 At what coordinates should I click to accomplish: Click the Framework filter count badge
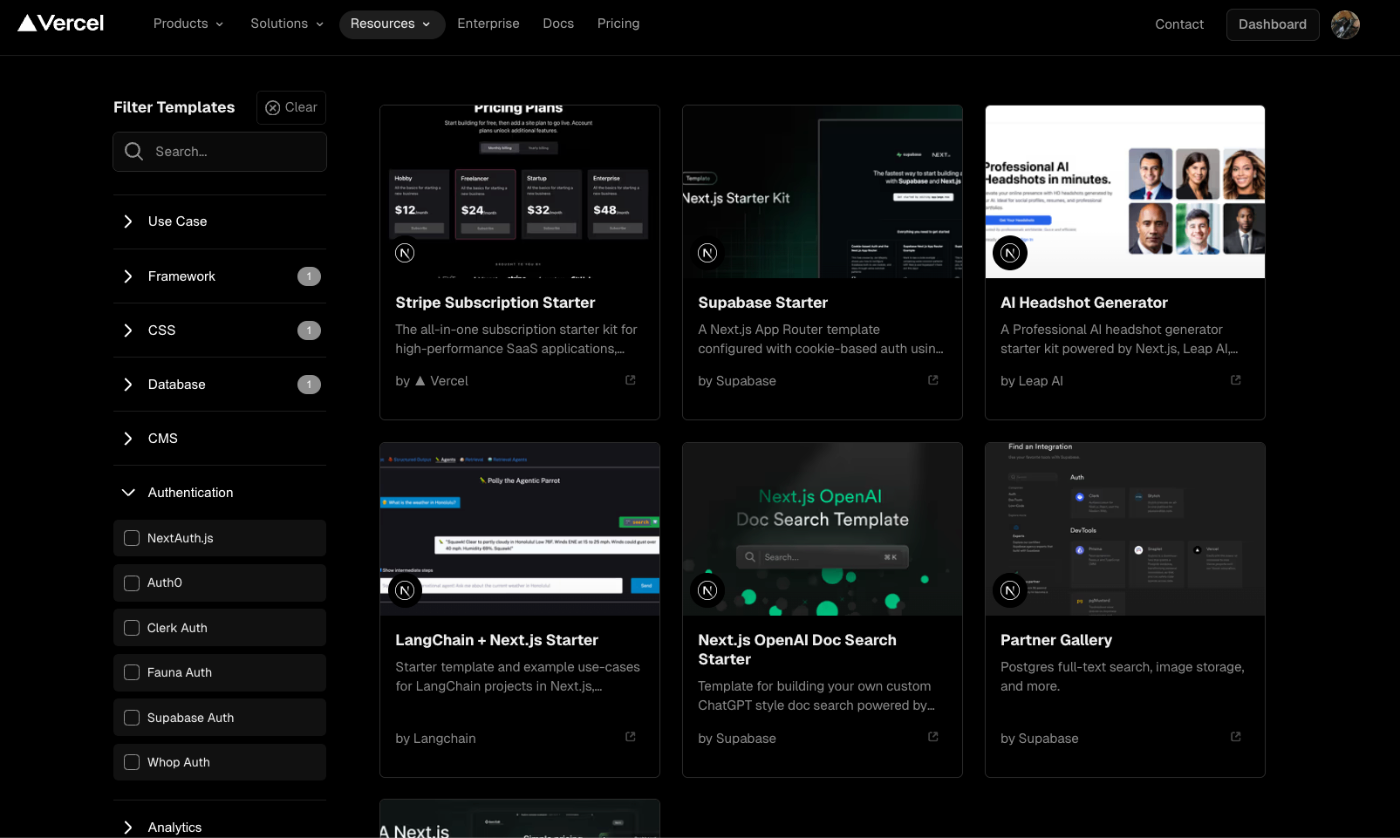pos(309,276)
